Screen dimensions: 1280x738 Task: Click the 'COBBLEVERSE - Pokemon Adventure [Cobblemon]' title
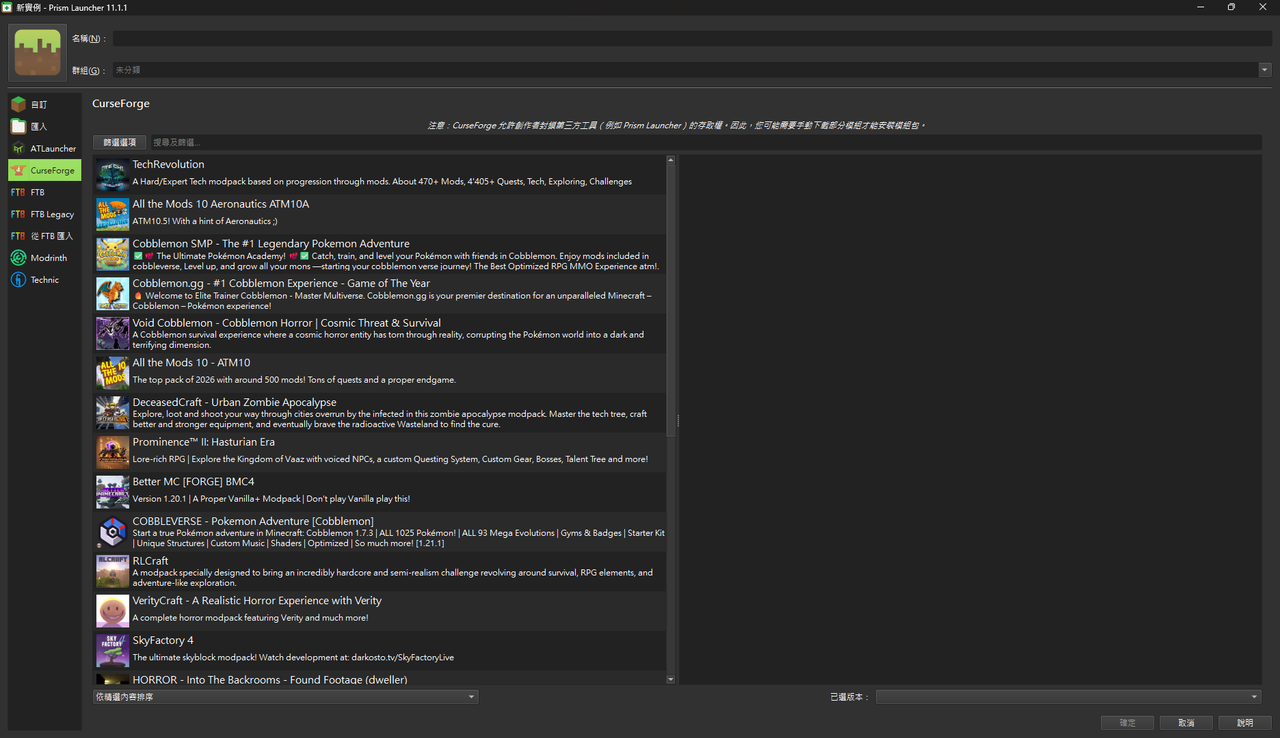coord(253,521)
